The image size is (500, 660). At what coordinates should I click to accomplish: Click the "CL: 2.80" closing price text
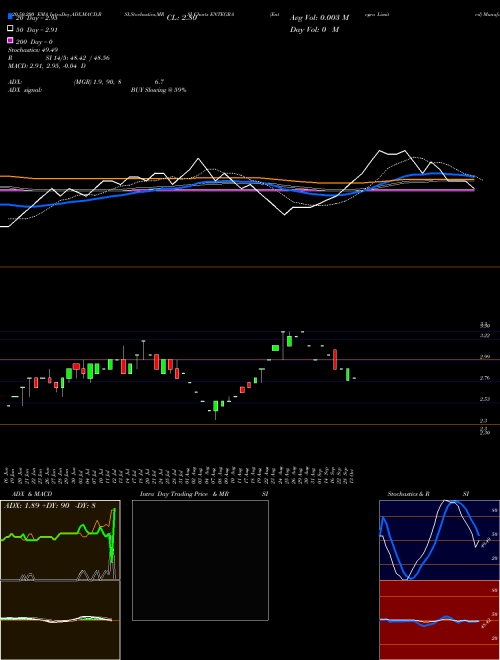point(182,18)
